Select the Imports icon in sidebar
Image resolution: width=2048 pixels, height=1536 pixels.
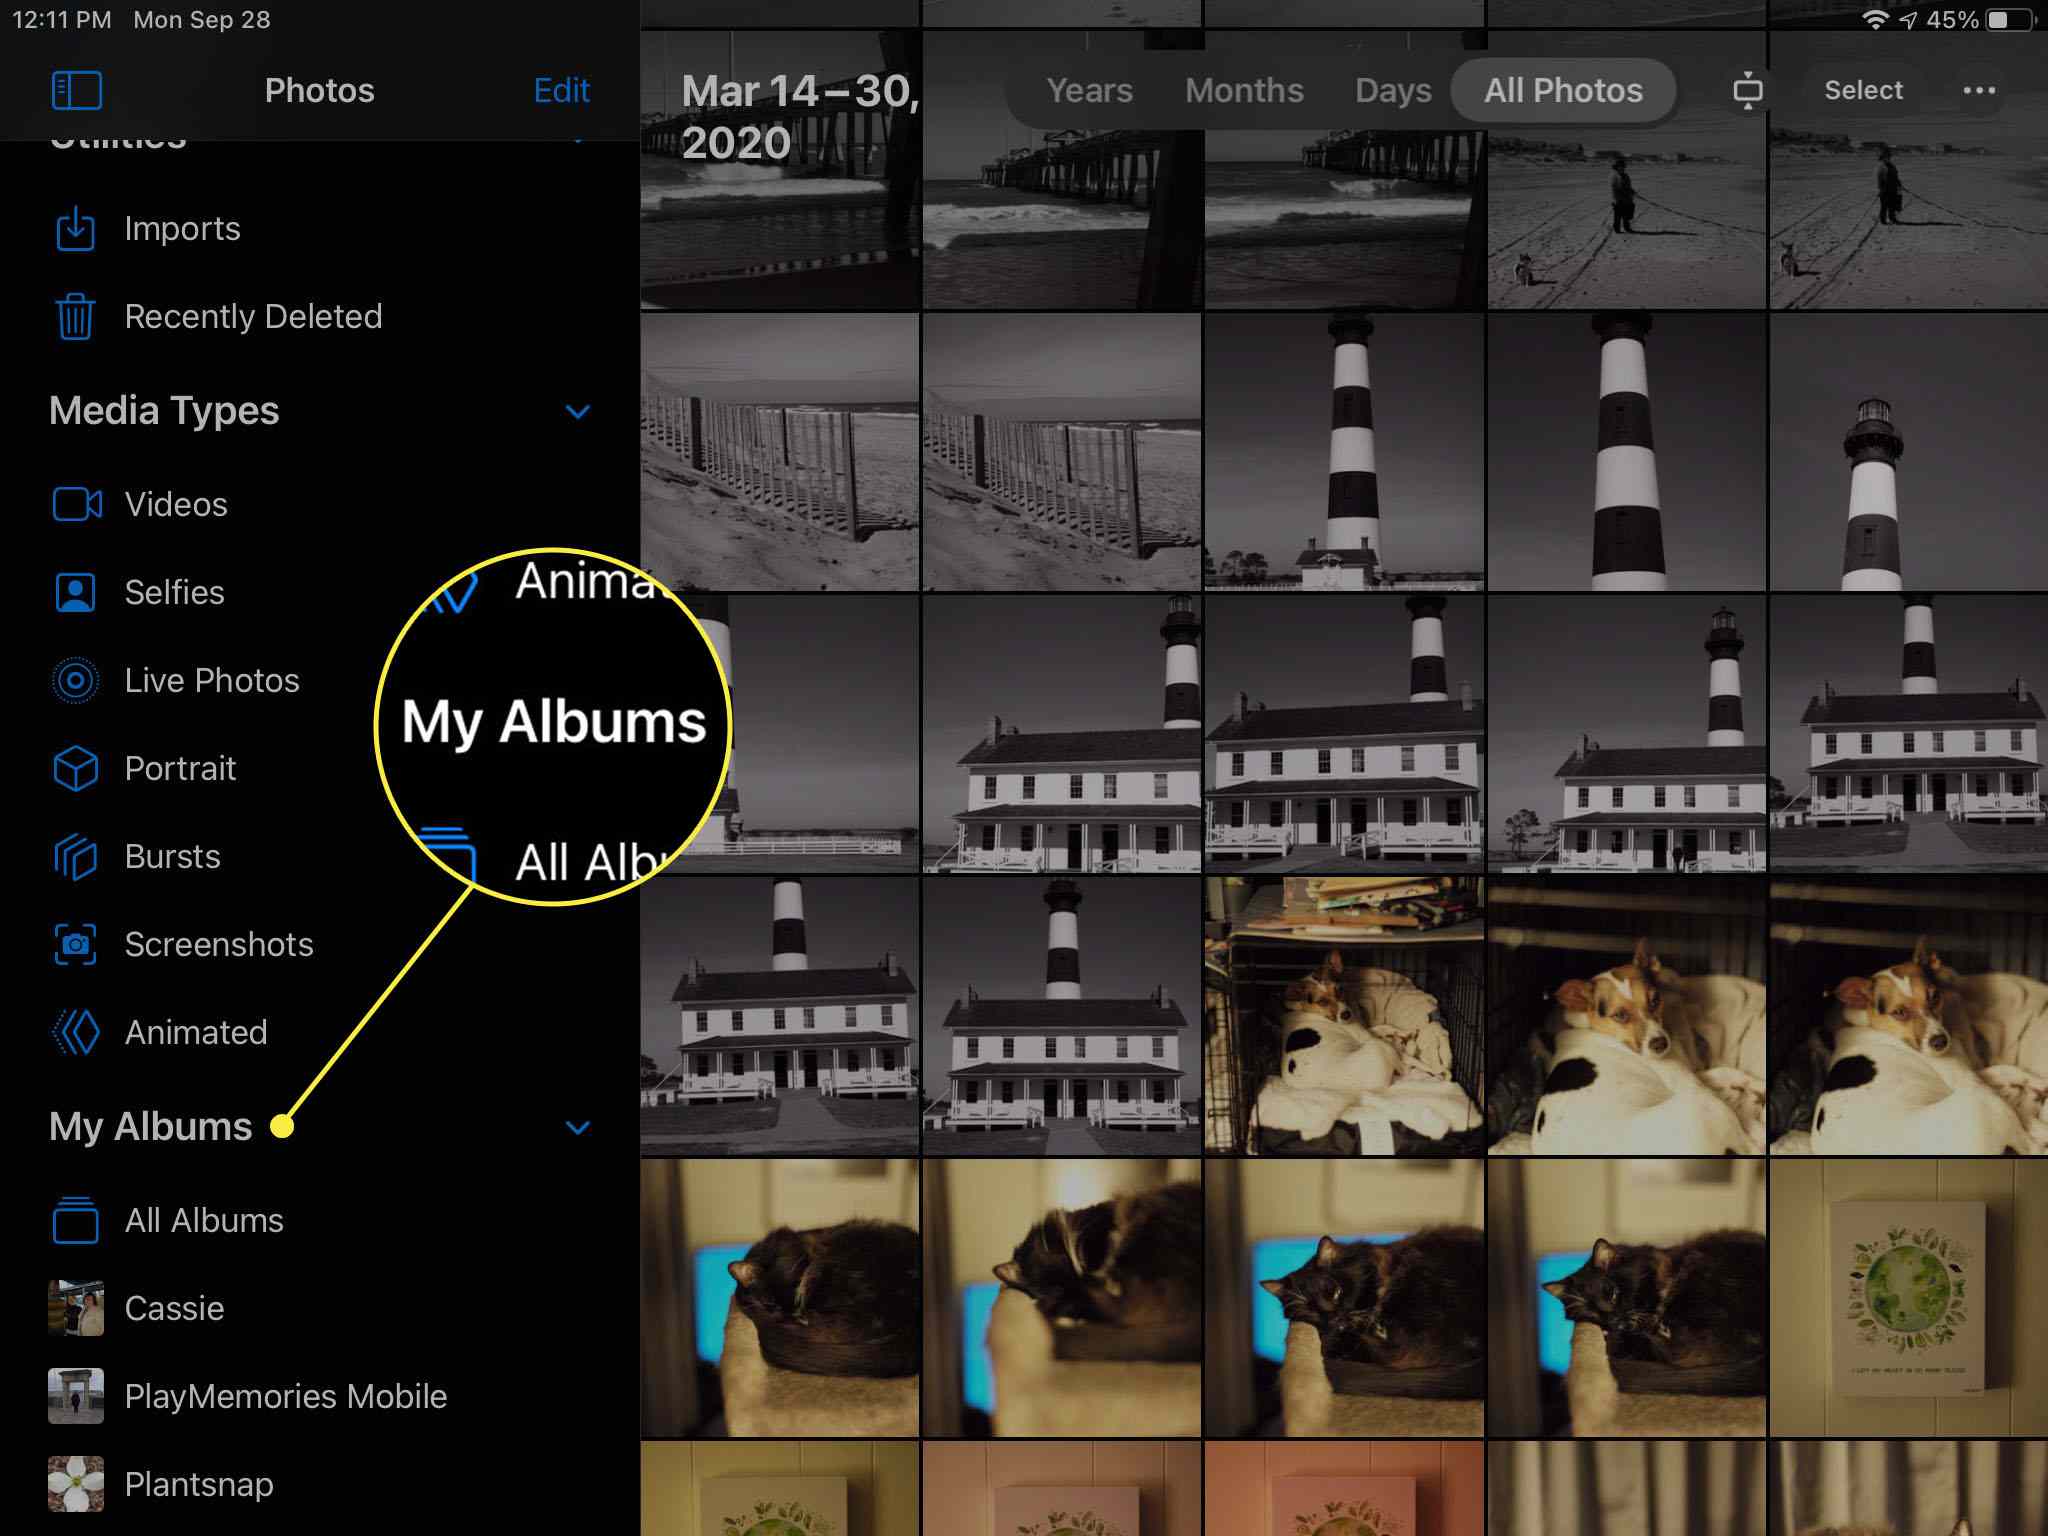(x=77, y=229)
